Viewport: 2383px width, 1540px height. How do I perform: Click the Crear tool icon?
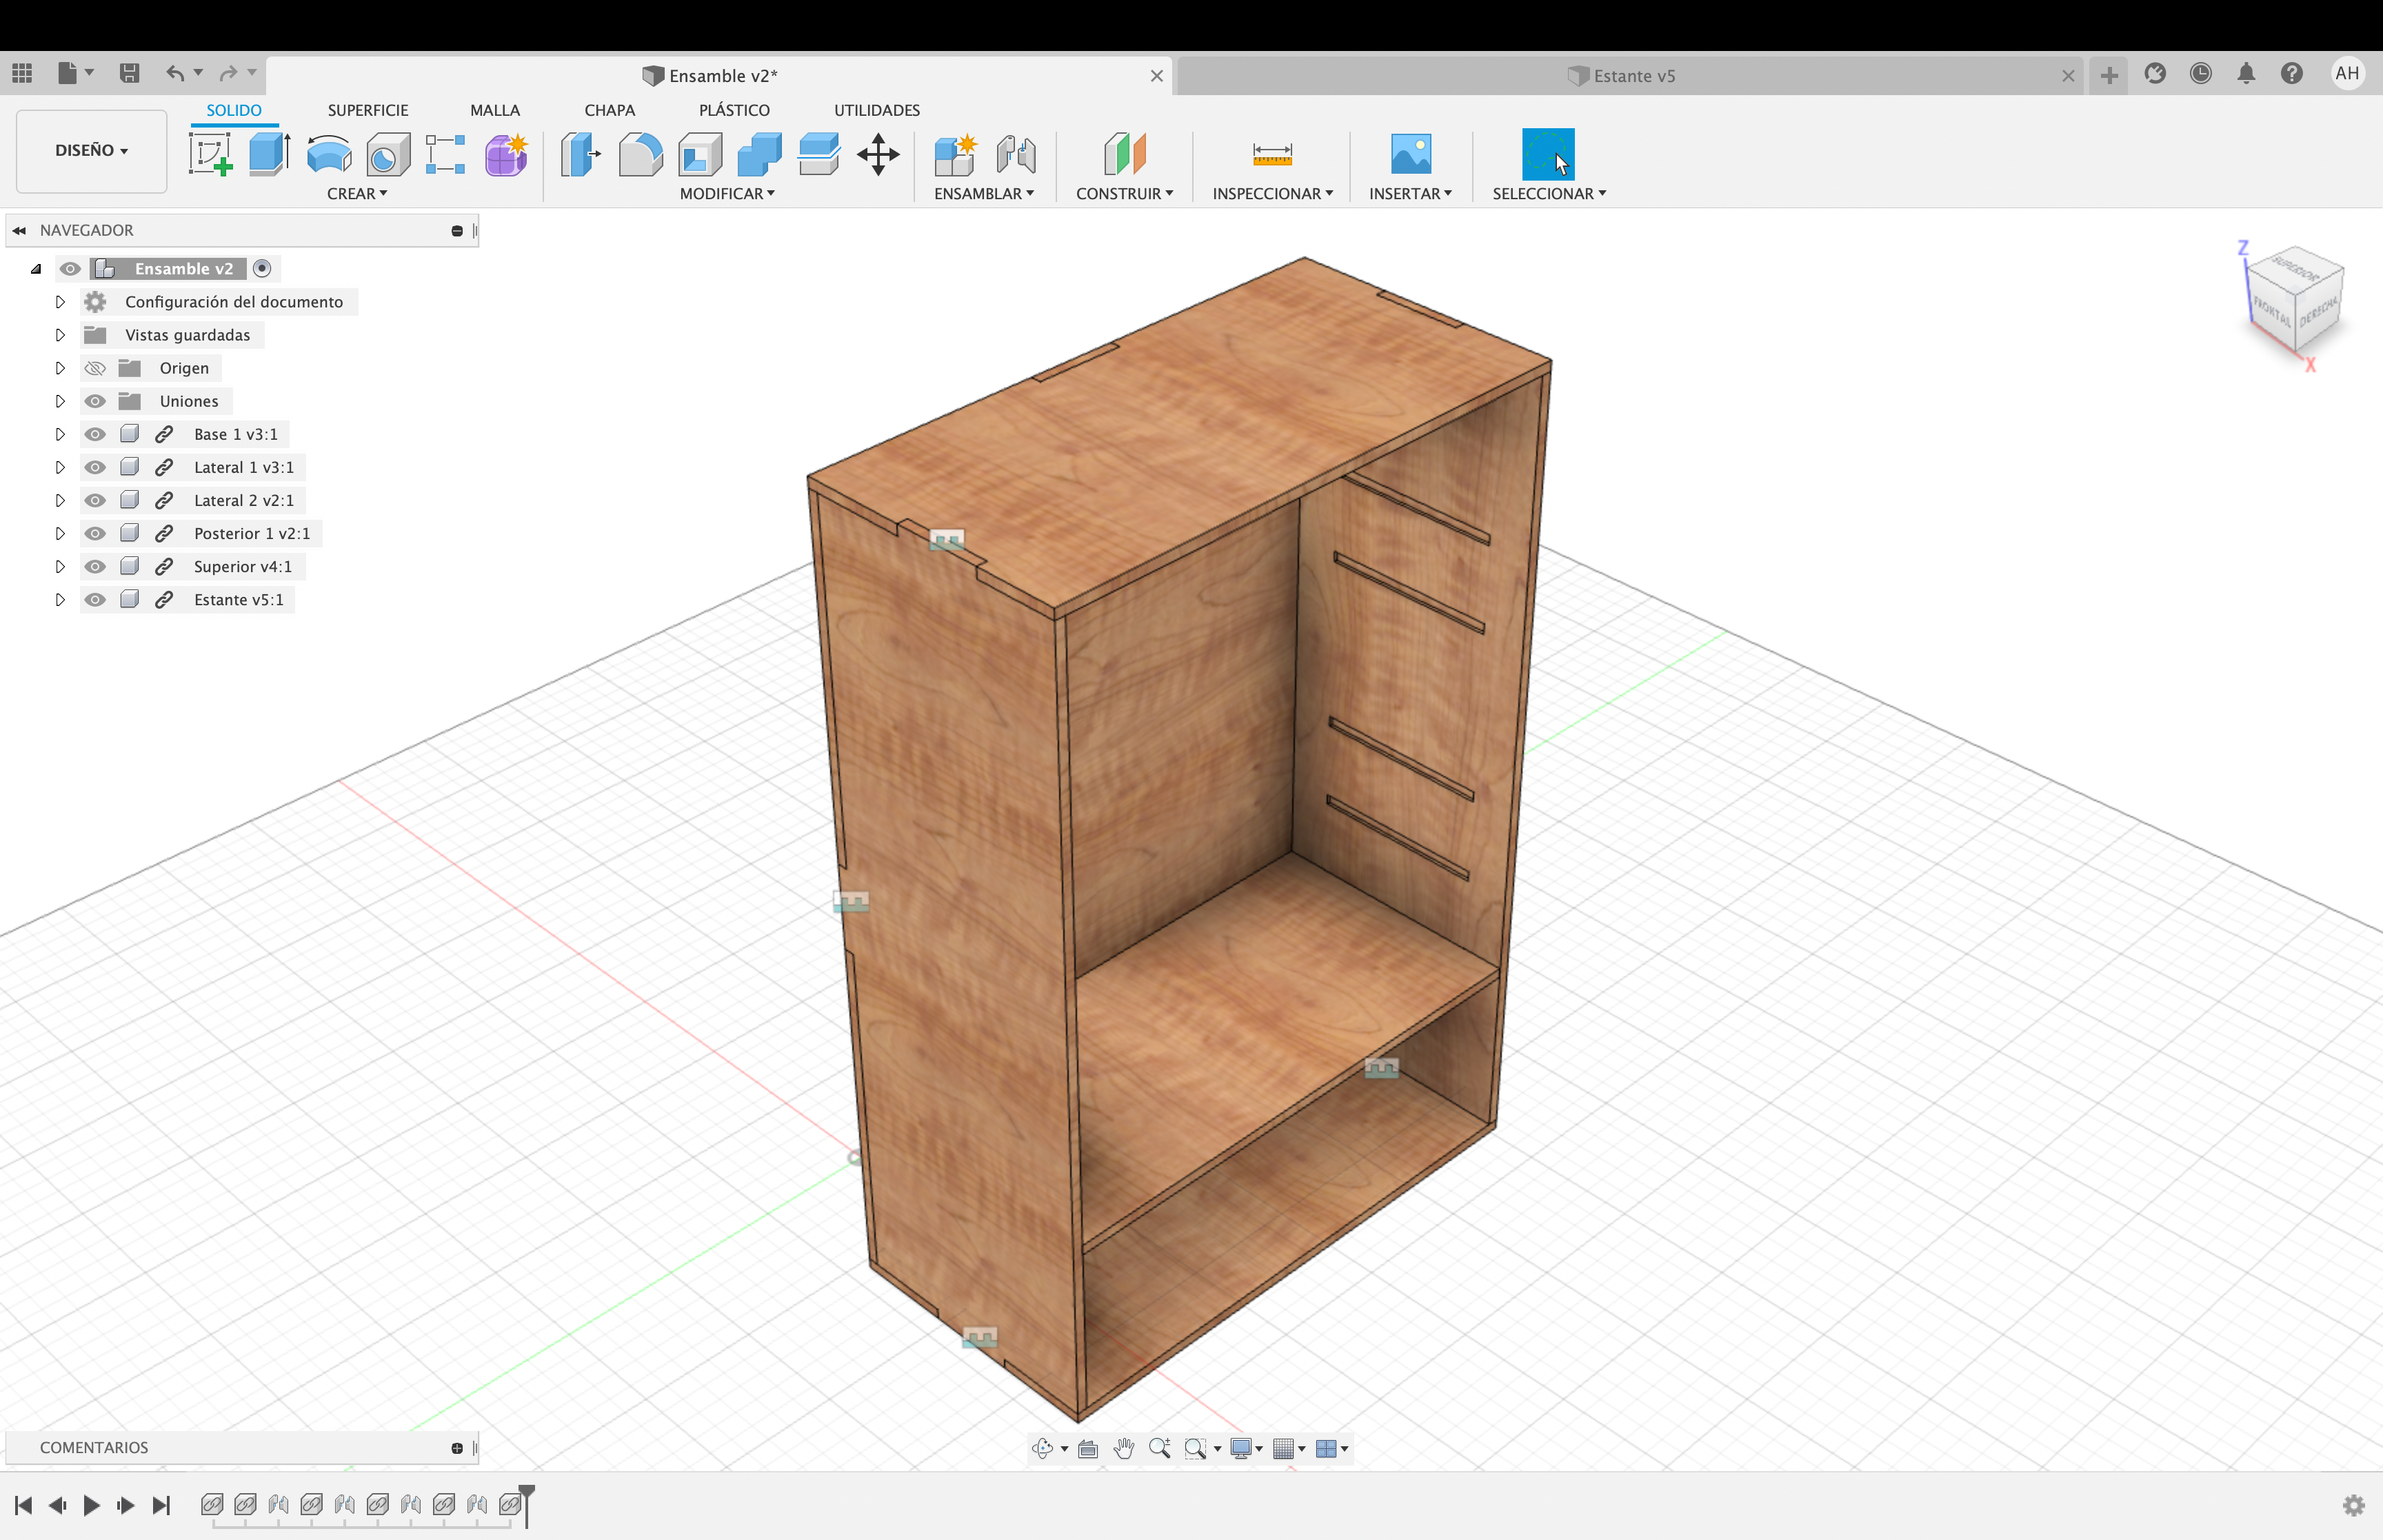[x=356, y=193]
